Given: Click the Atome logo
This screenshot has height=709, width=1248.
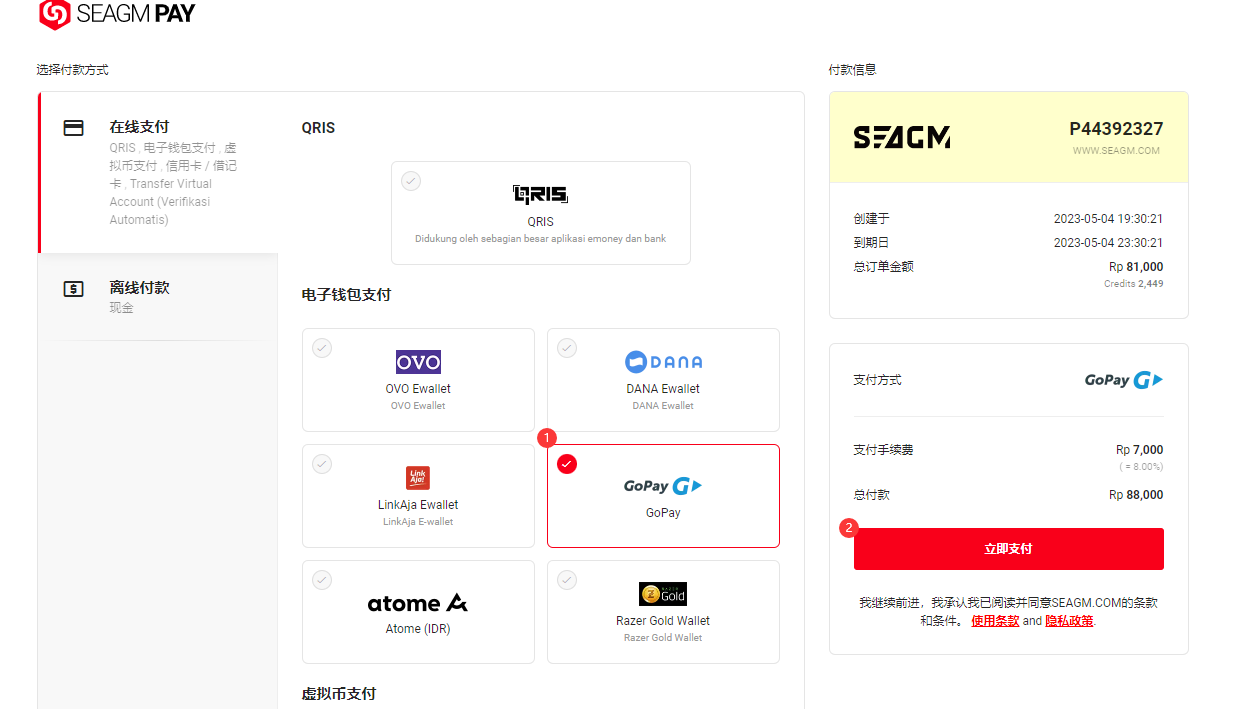Looking at the screenshot, I should [x=418, y=603].
